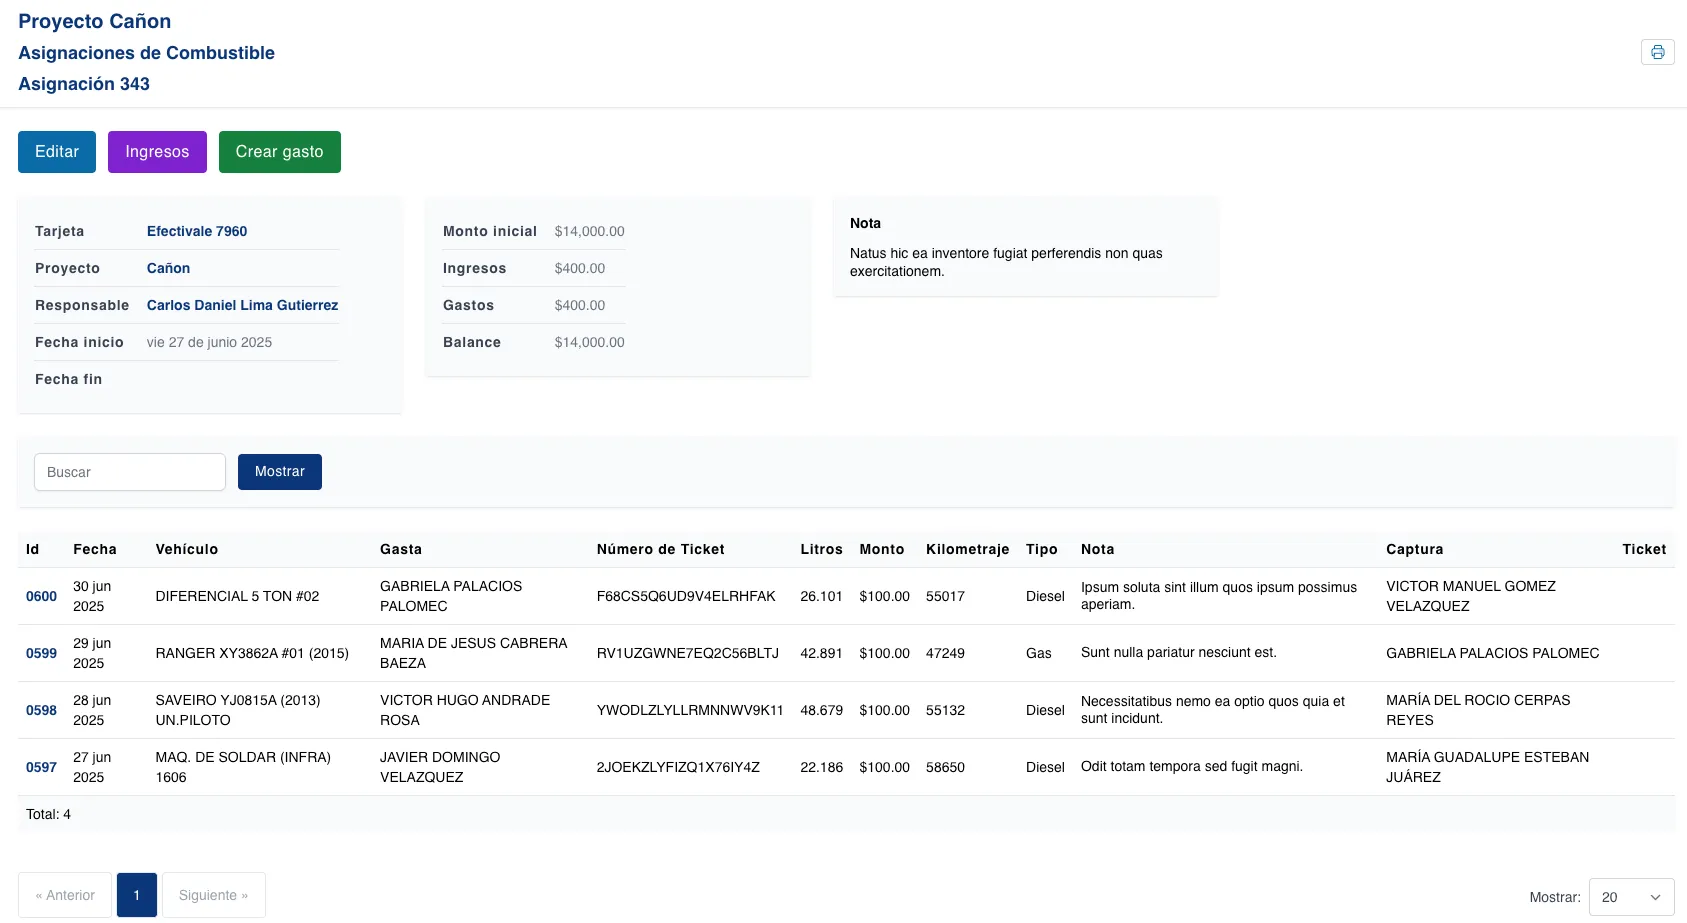
Task: Open responsible Carlos Daniel Lima Gutierrez
Action: 242,305
